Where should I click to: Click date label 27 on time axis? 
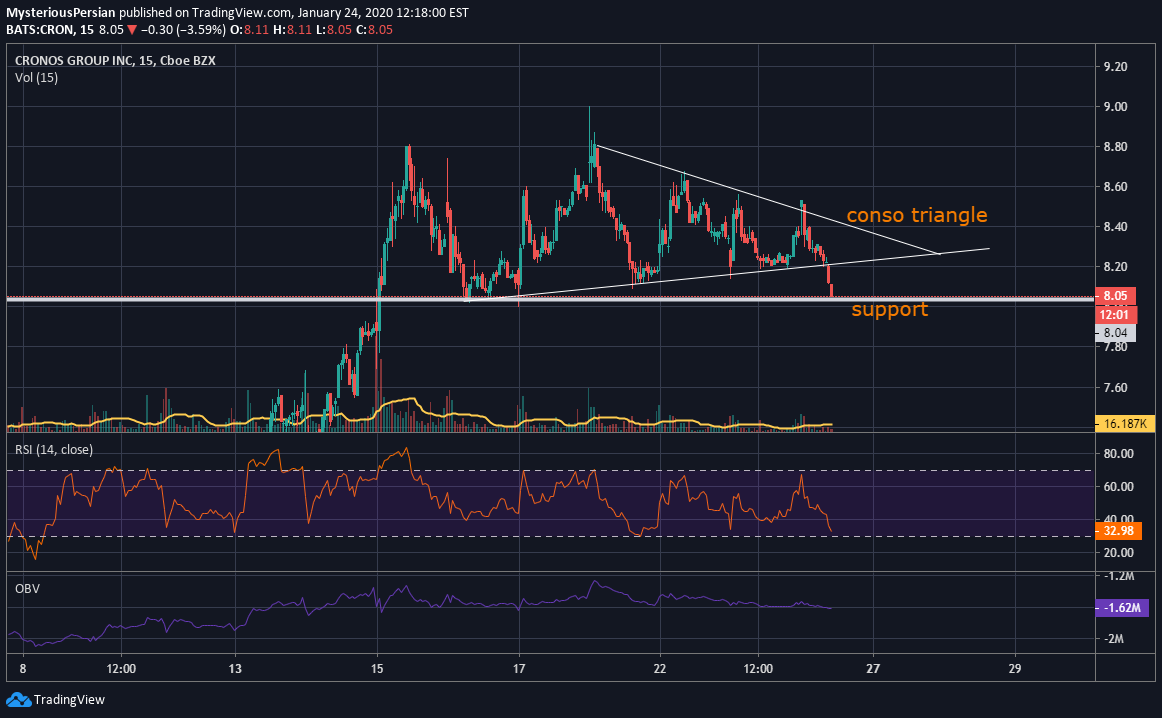pos(873,669)
